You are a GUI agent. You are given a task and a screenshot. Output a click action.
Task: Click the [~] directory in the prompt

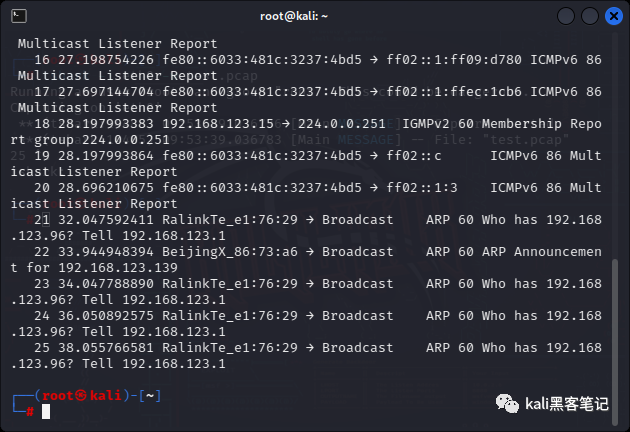point(150,395)
